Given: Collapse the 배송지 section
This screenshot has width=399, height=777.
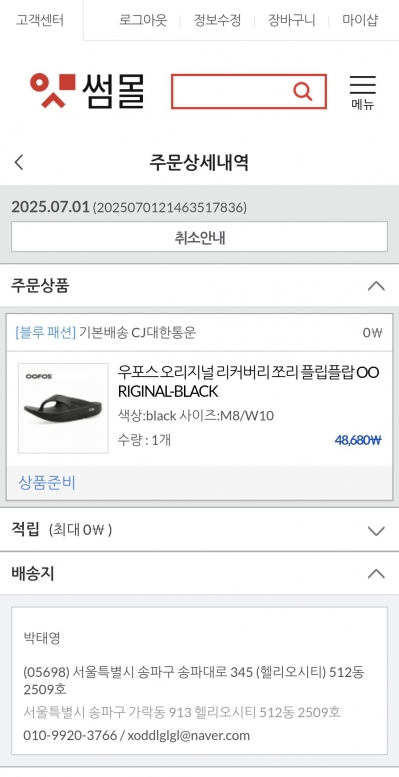Looking at the screenshot, I should tap(377, 574).
